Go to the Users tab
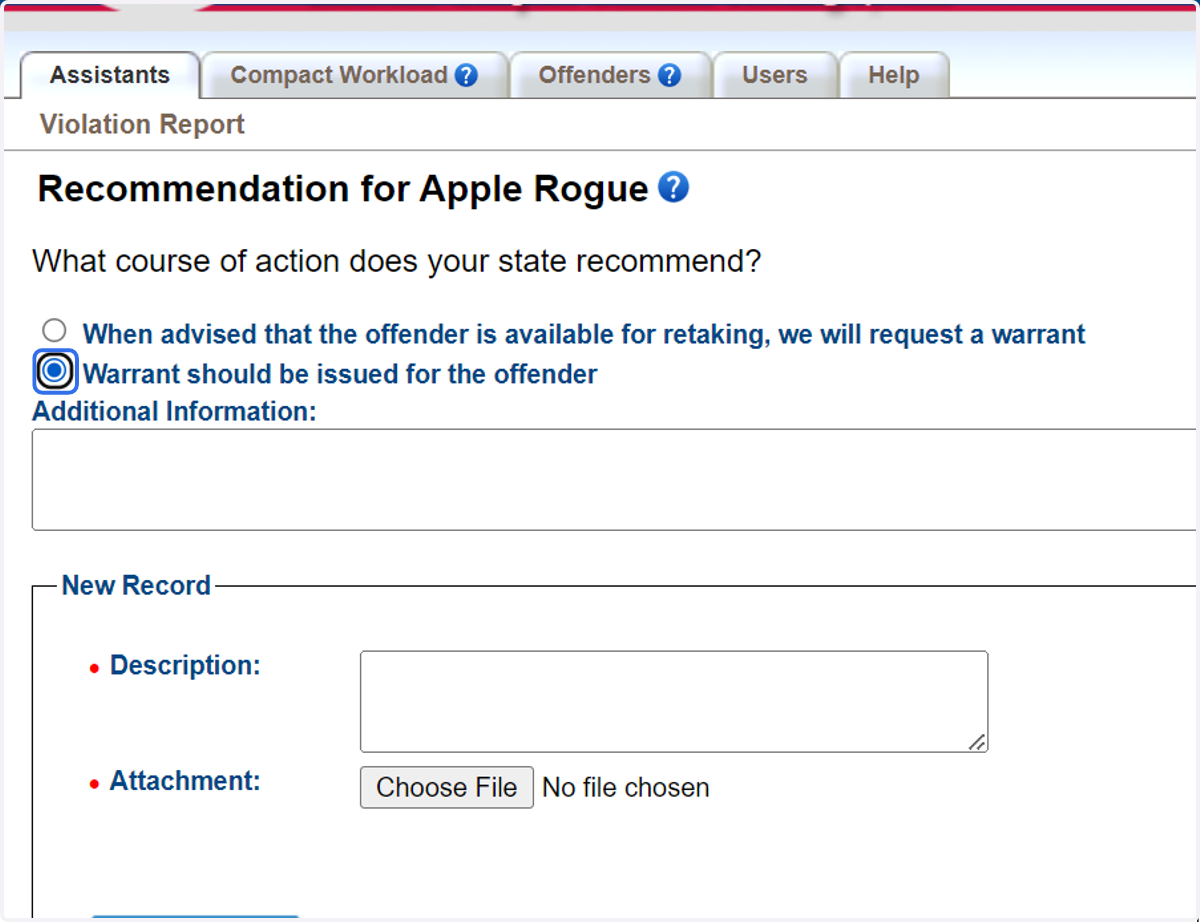Screen dimensions: 1200x922 (x=775, y=75)
